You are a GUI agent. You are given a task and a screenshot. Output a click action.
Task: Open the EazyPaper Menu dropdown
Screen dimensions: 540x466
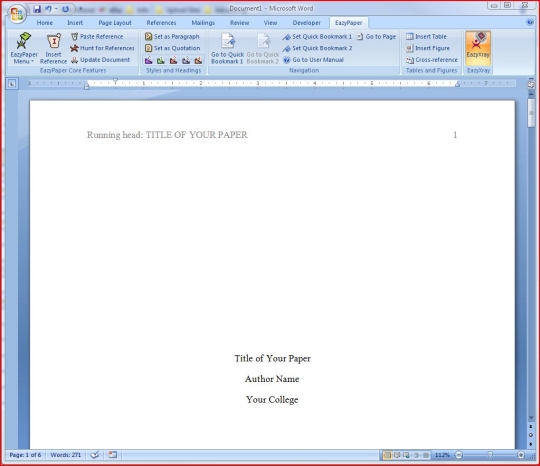(24, 48)
